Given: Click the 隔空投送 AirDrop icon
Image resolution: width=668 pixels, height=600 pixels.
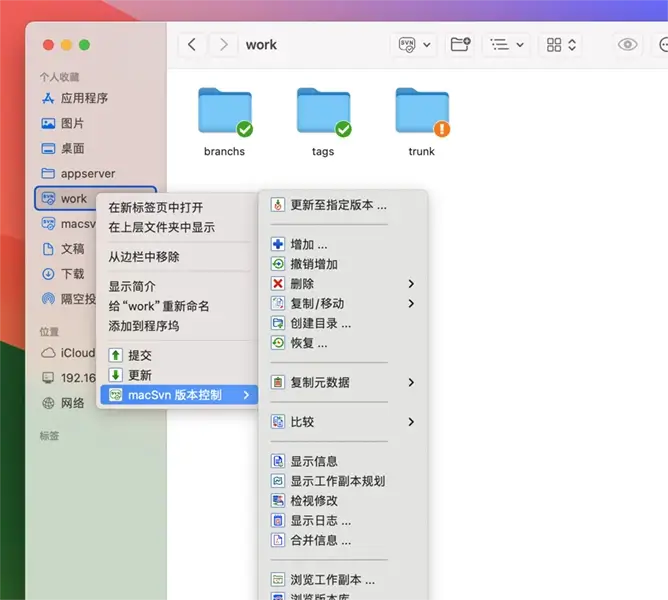Looking at the screenshot, I should (48, 299).
